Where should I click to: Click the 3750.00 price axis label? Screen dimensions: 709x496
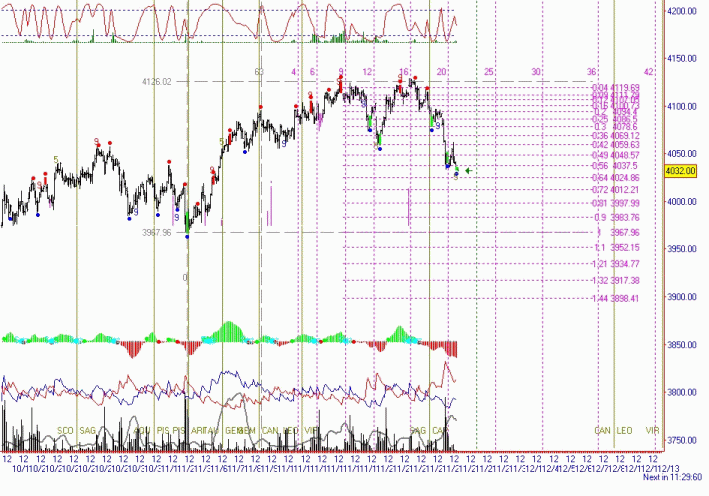[x=682, y=440]
